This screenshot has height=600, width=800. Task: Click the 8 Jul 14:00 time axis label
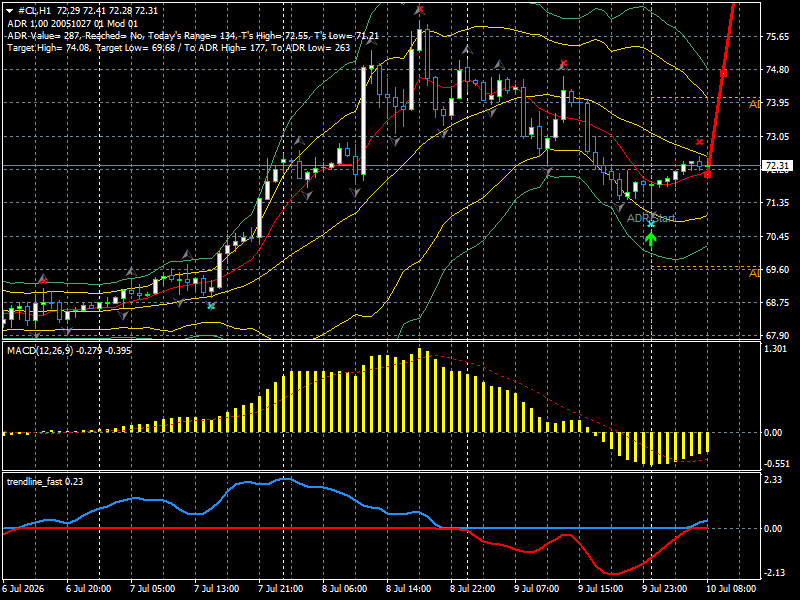(409, 589)
